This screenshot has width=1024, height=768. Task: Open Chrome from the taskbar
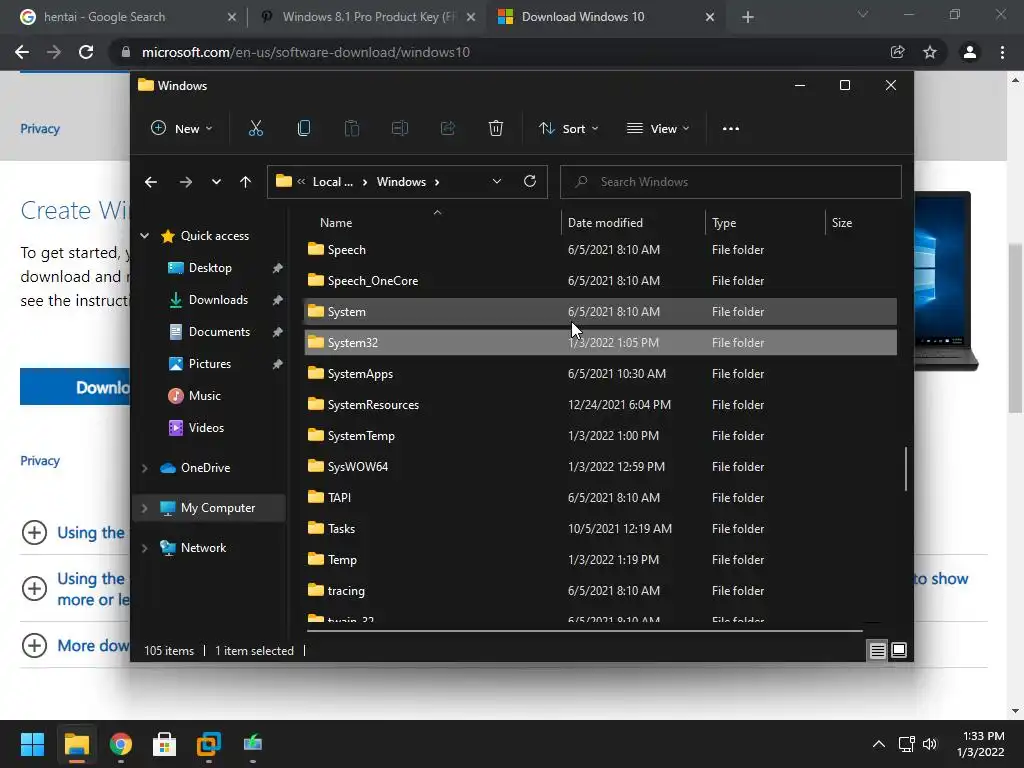(x=121, y=744)
